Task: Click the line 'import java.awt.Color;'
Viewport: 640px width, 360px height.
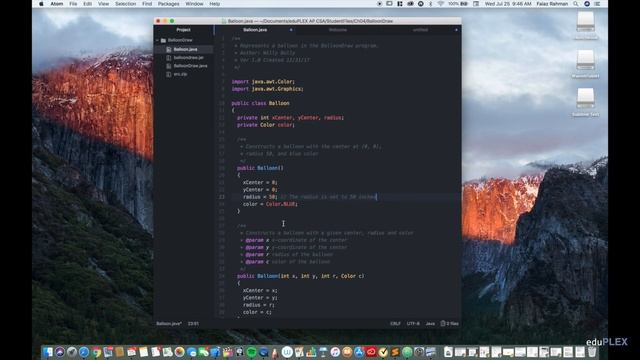Action: point(263,82)
